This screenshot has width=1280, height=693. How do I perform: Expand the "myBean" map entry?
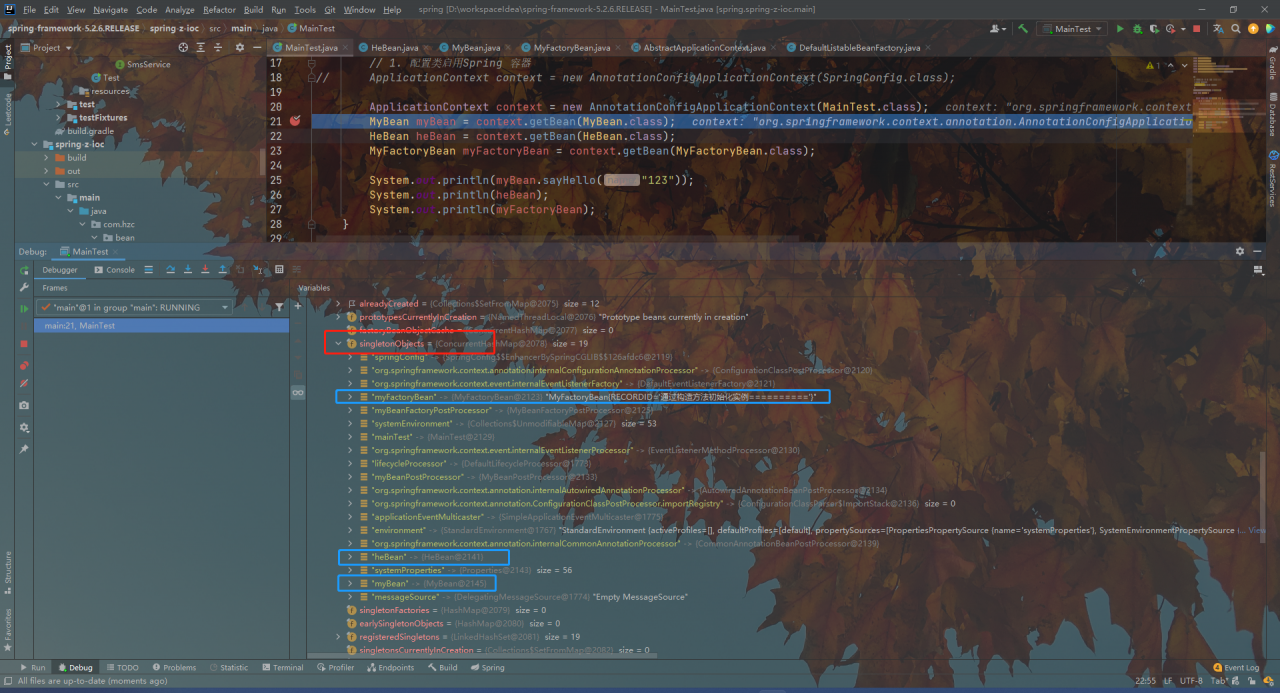(350, 584)
